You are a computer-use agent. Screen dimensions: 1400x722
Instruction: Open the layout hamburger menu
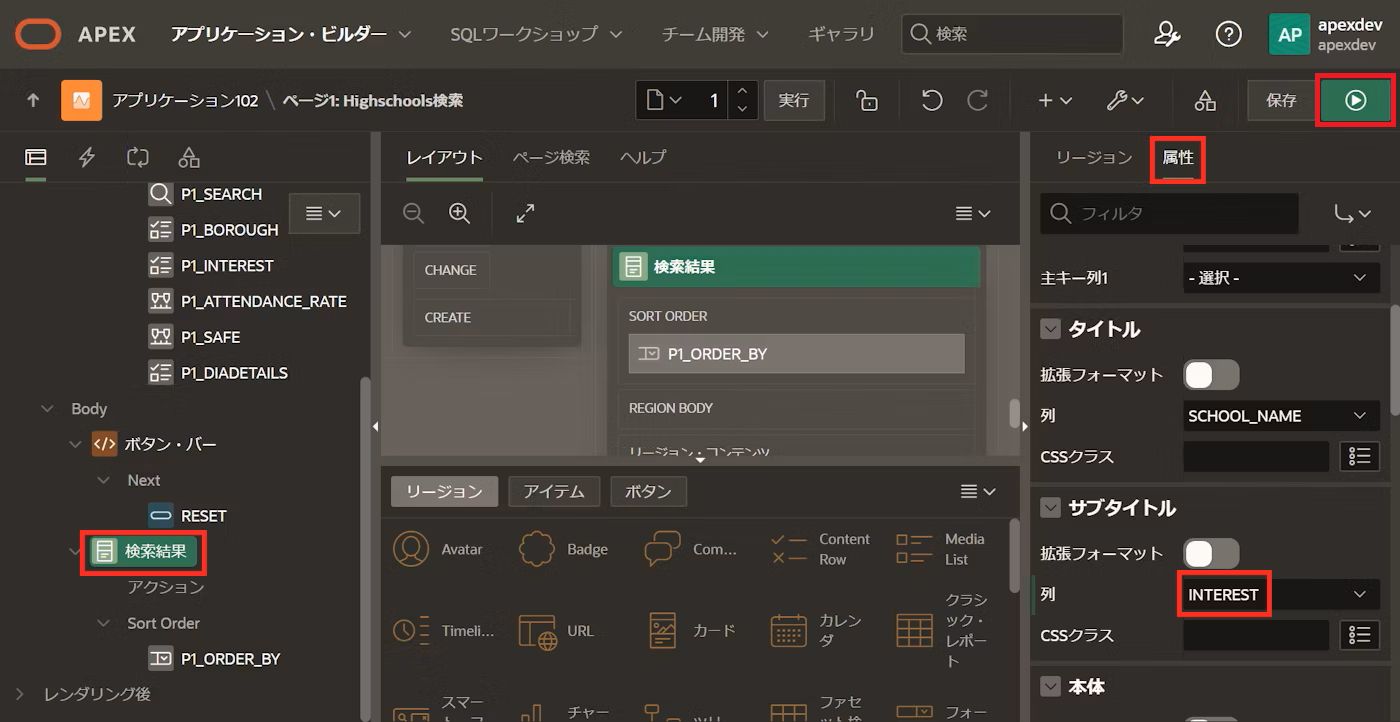tap(973, 213)
